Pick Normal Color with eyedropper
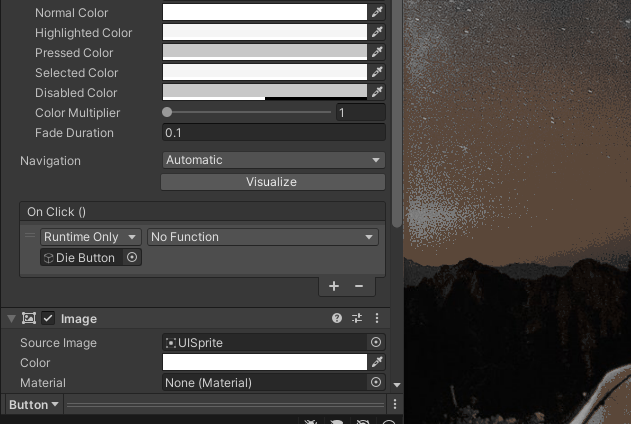The width and height of the screenshot is (631, 424). coord(377,12)
